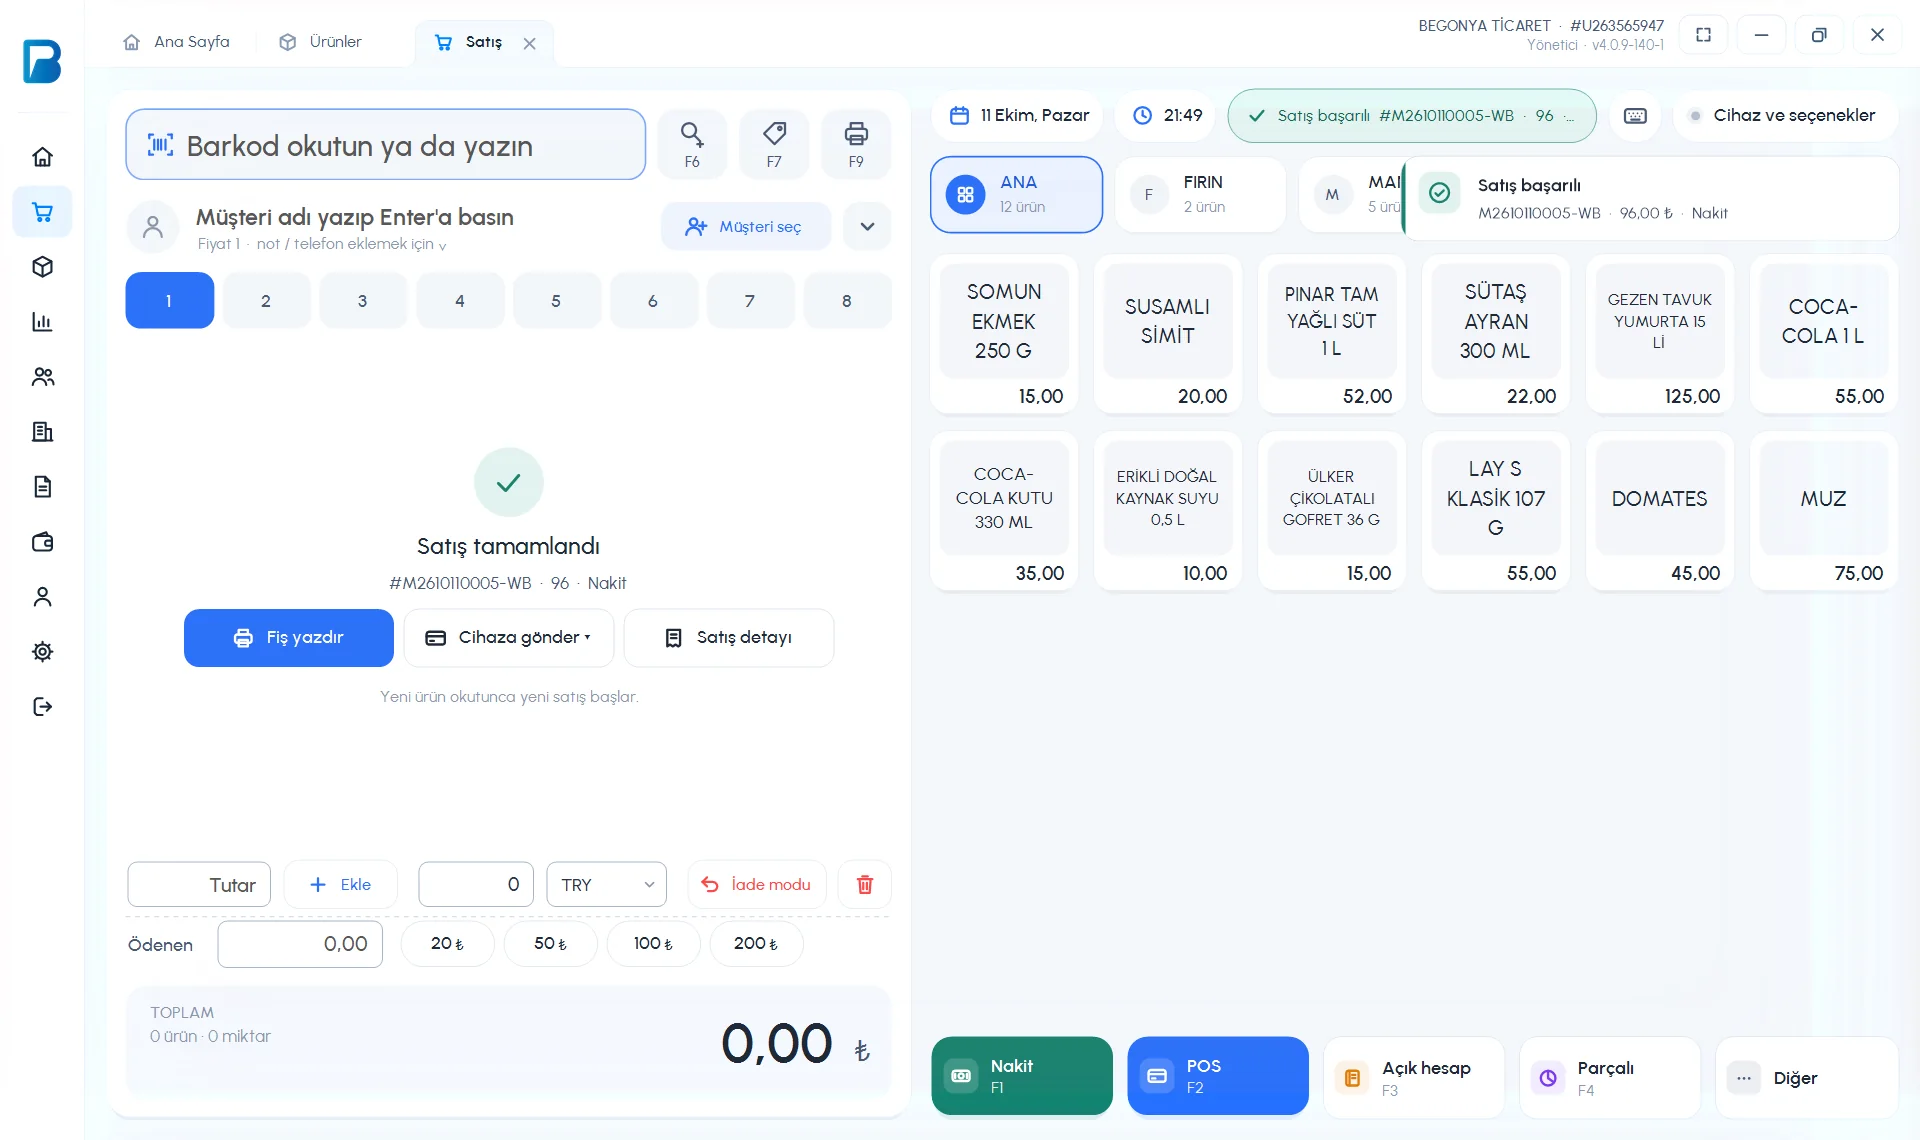Open the customers group icon in sidebar
Screen dimensions: 1920x1140
(42, 377)
